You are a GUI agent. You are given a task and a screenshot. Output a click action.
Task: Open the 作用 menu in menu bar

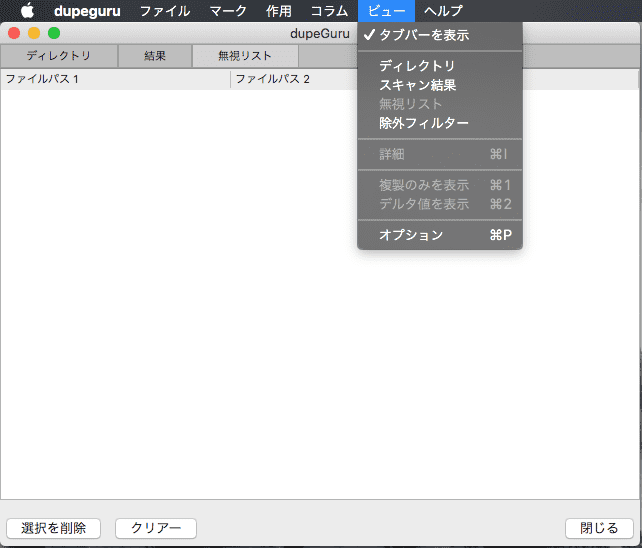279,11
